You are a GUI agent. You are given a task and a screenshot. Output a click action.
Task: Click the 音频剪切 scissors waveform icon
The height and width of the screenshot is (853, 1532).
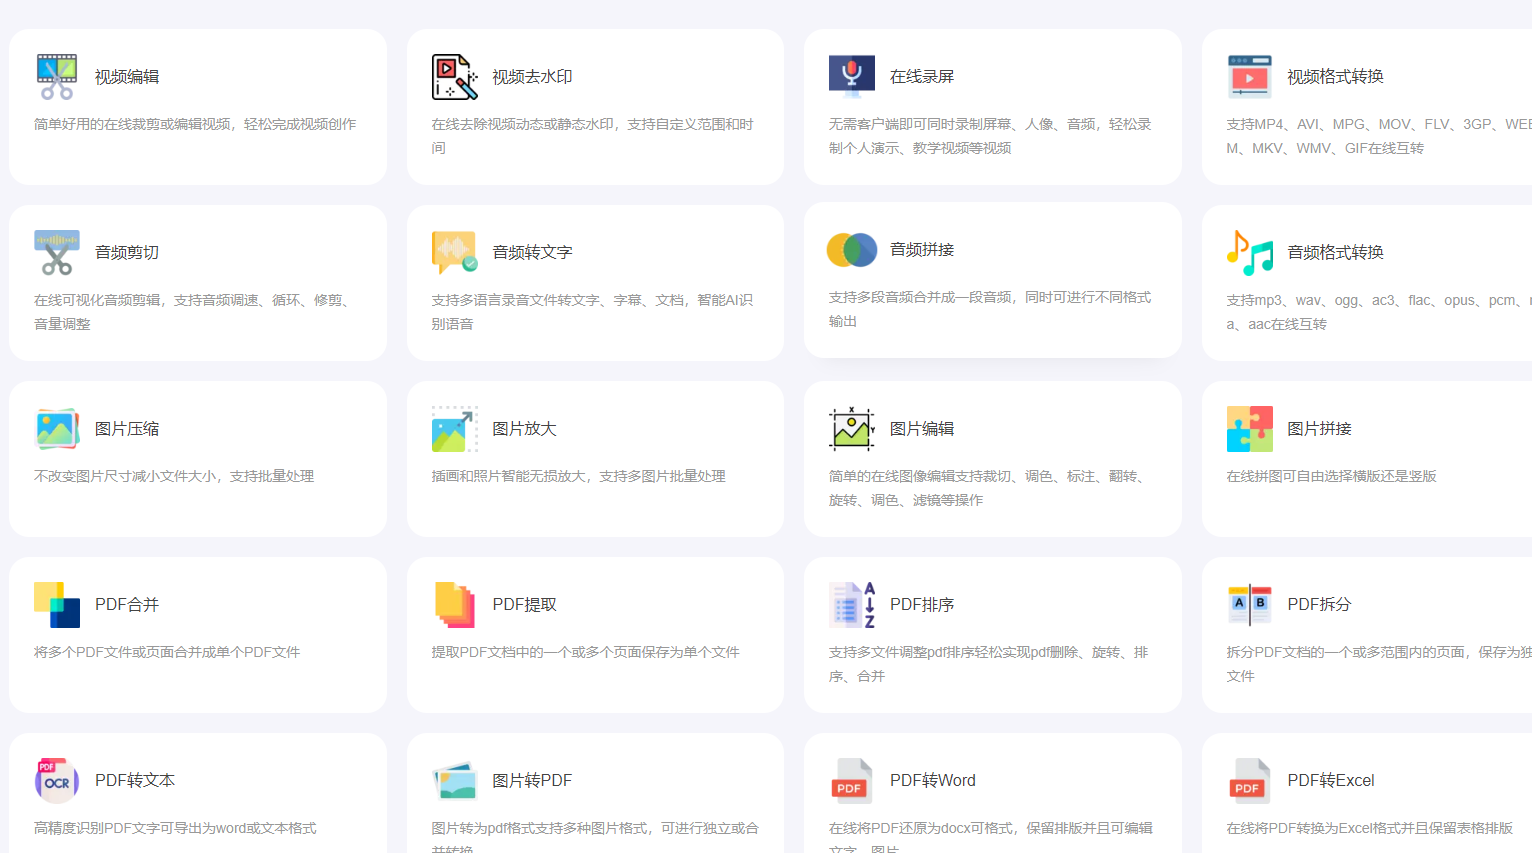57,253
